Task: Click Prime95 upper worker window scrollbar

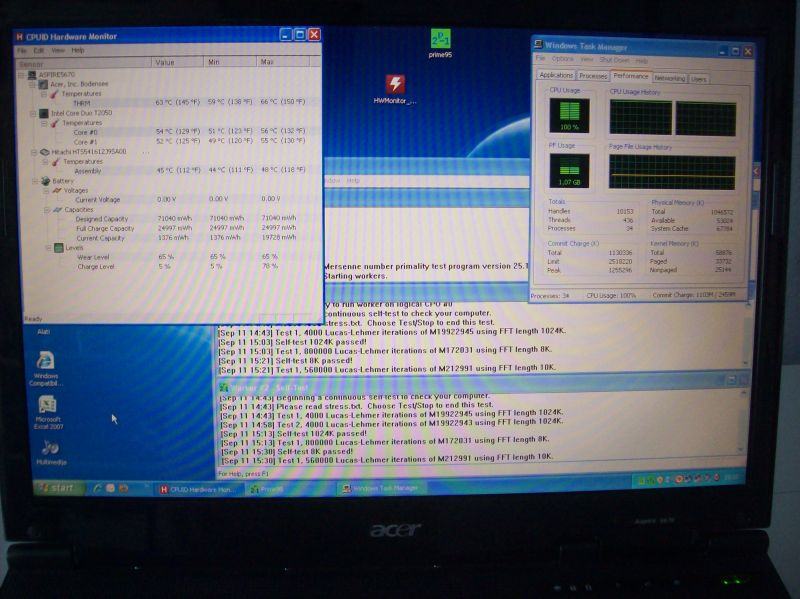Action: tap(746, 334)
